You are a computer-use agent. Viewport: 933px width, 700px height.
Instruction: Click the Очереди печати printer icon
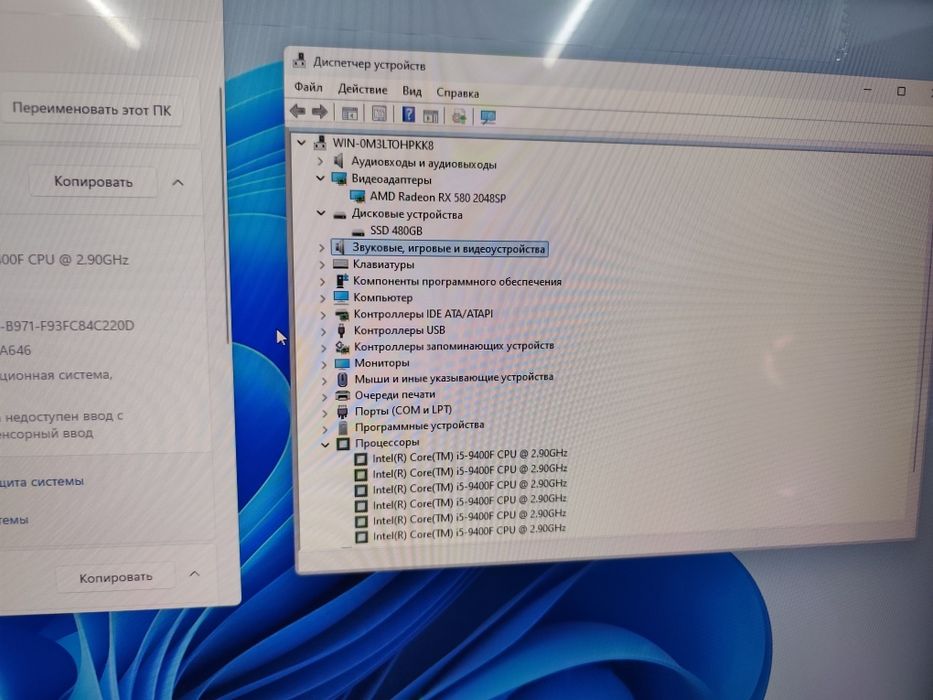343,395
